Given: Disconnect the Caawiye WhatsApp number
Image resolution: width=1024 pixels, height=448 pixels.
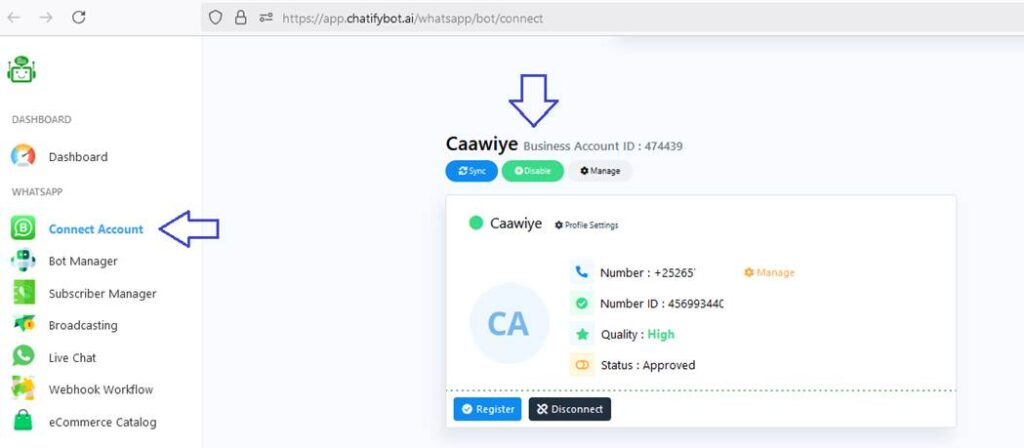Looking at the screenshot, I should coord(569,409).
